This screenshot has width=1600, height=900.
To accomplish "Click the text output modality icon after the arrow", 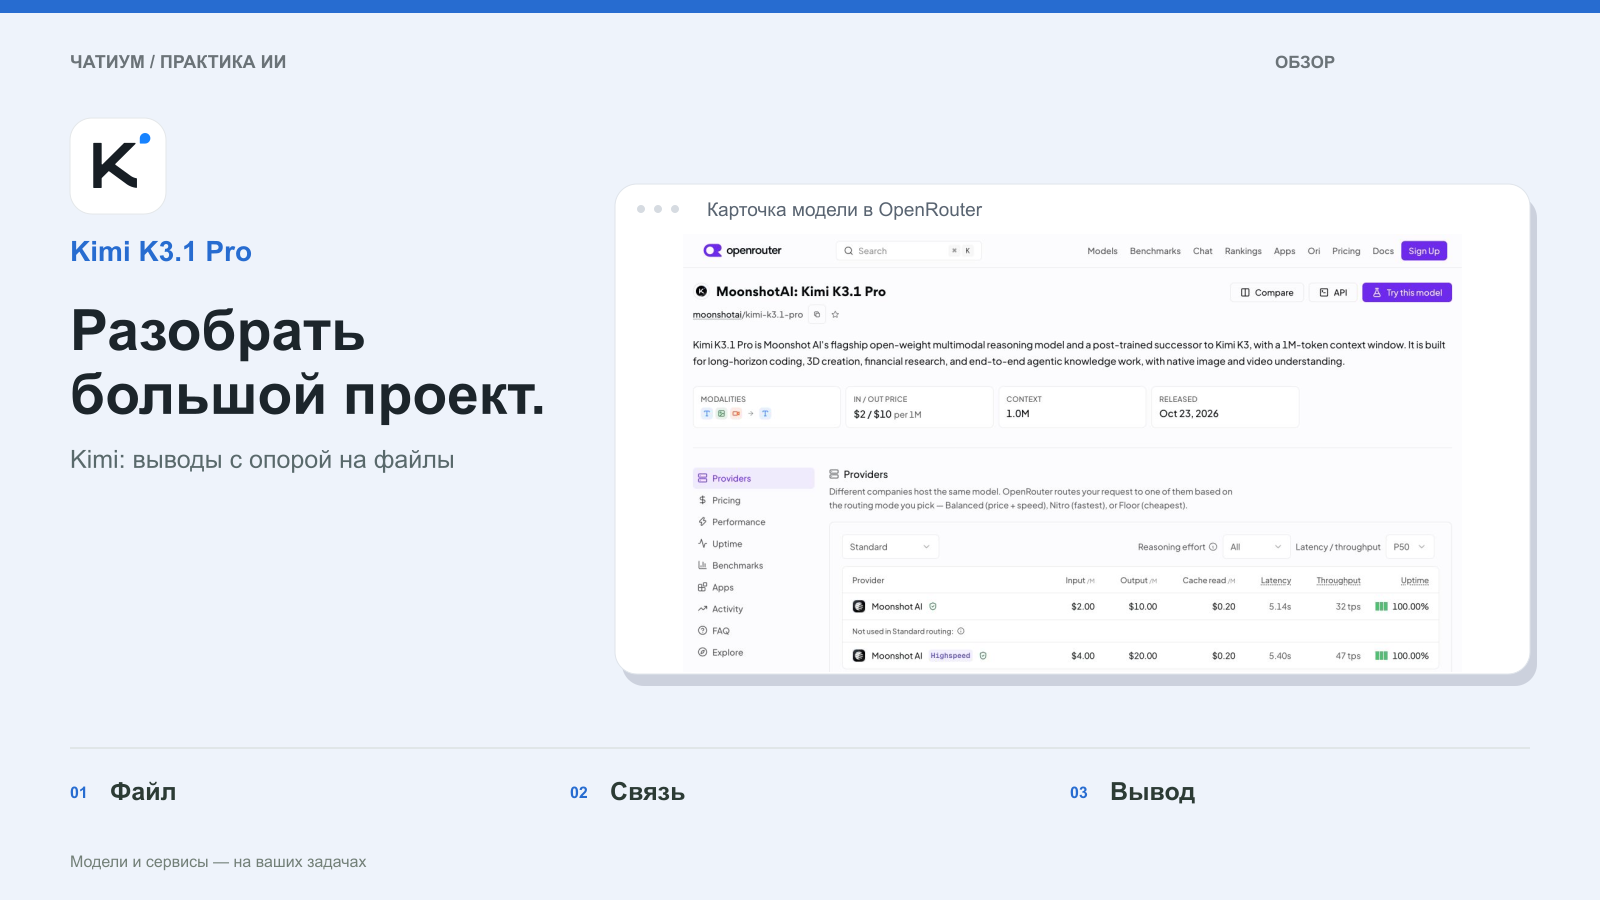I will 765,414.
